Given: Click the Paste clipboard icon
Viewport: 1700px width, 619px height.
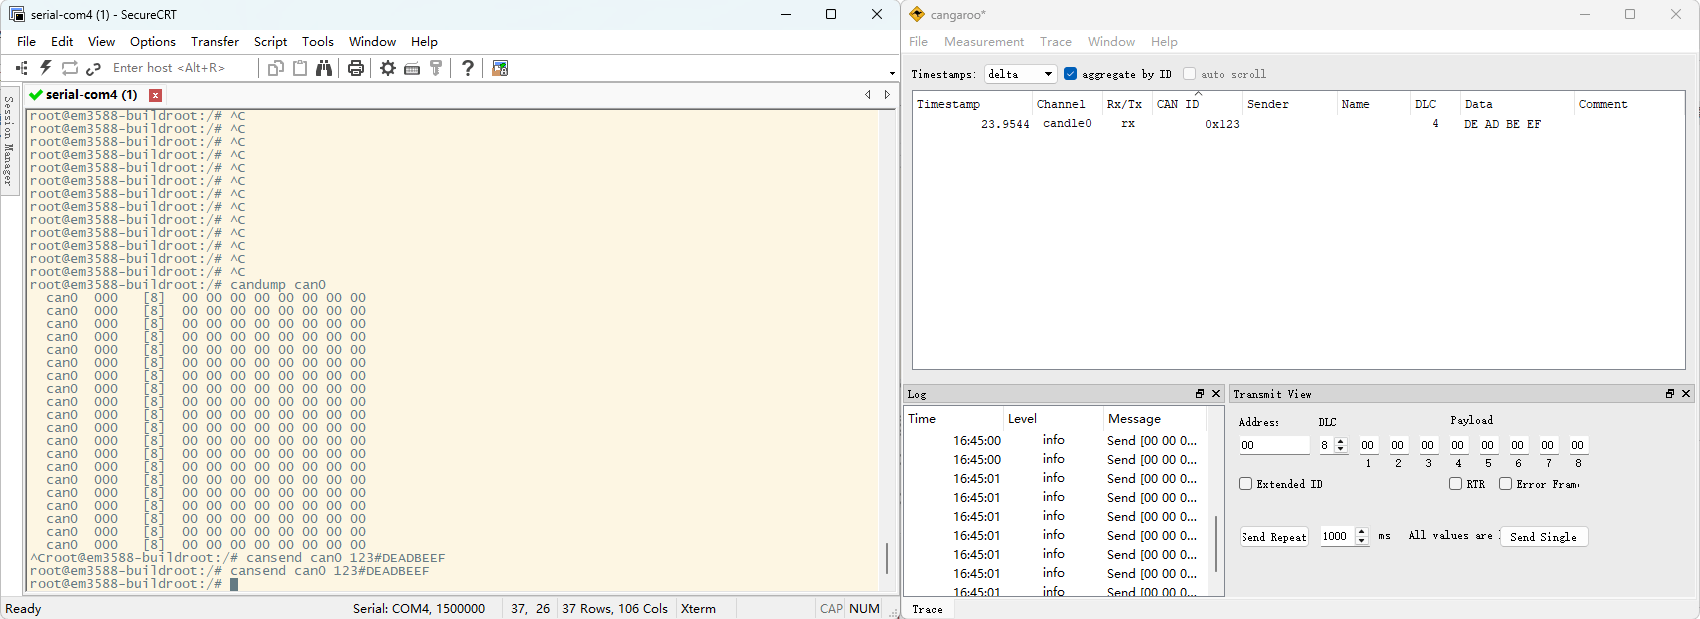Looking at the screenshot, I should (x=300, y=68).
